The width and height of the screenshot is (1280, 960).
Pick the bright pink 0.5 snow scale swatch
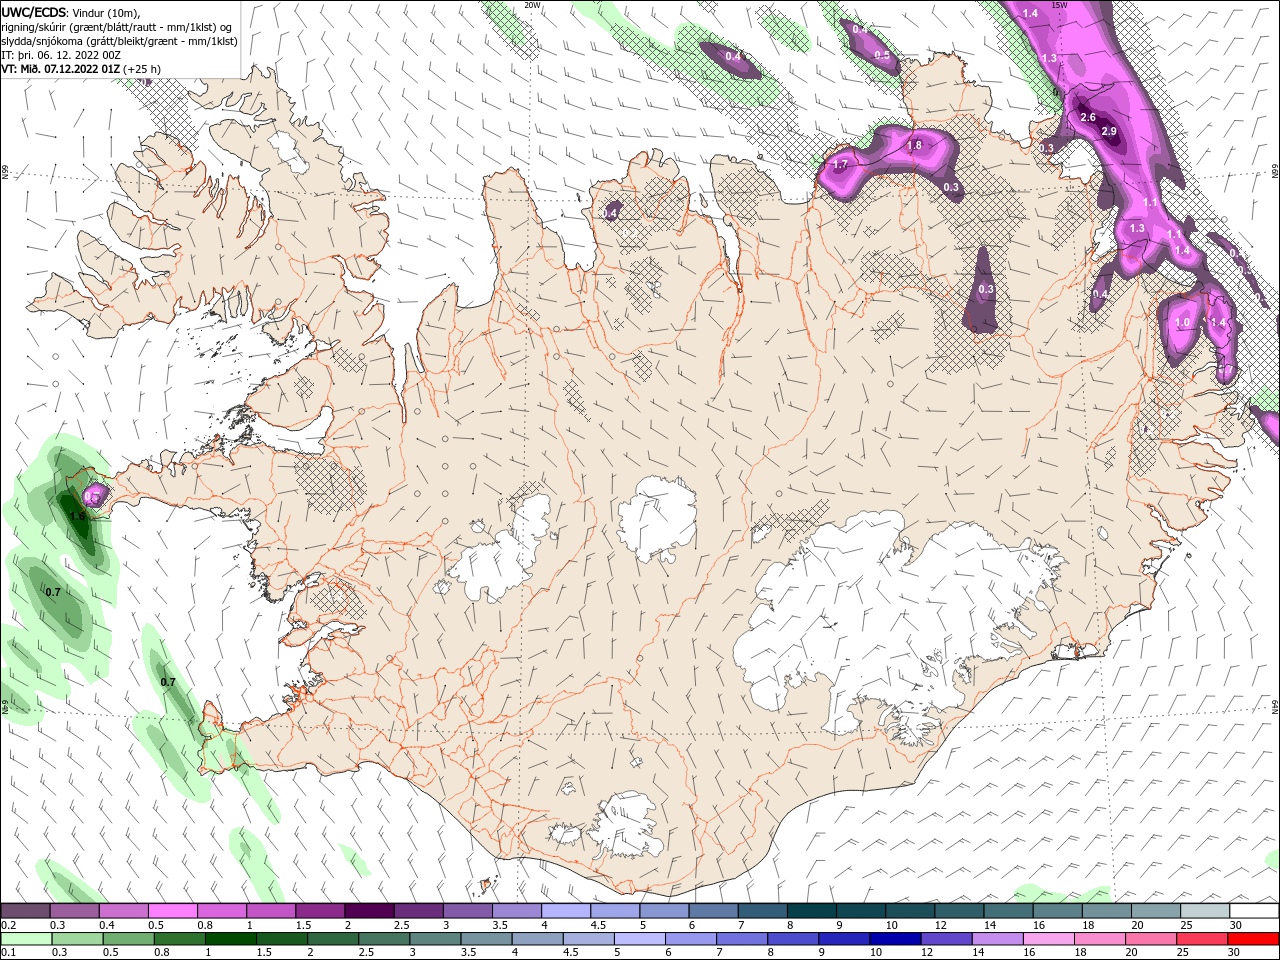click(172, 910)
